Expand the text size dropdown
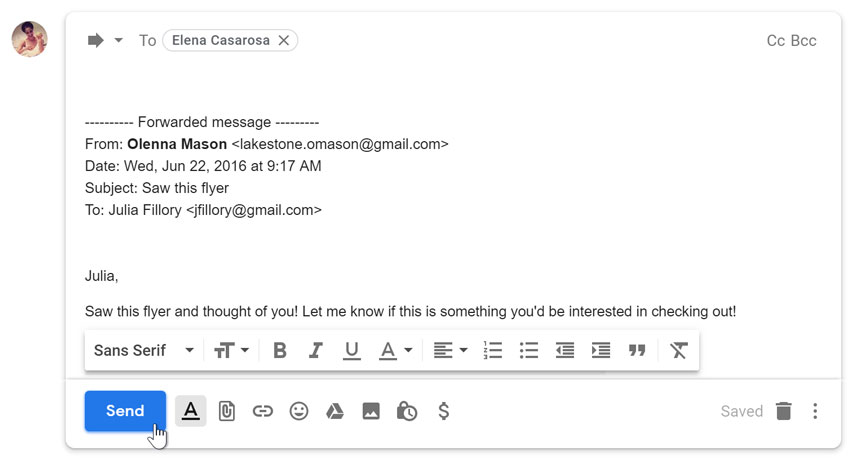Viewport: 855px width, 462px height. [x=231, y=350]
